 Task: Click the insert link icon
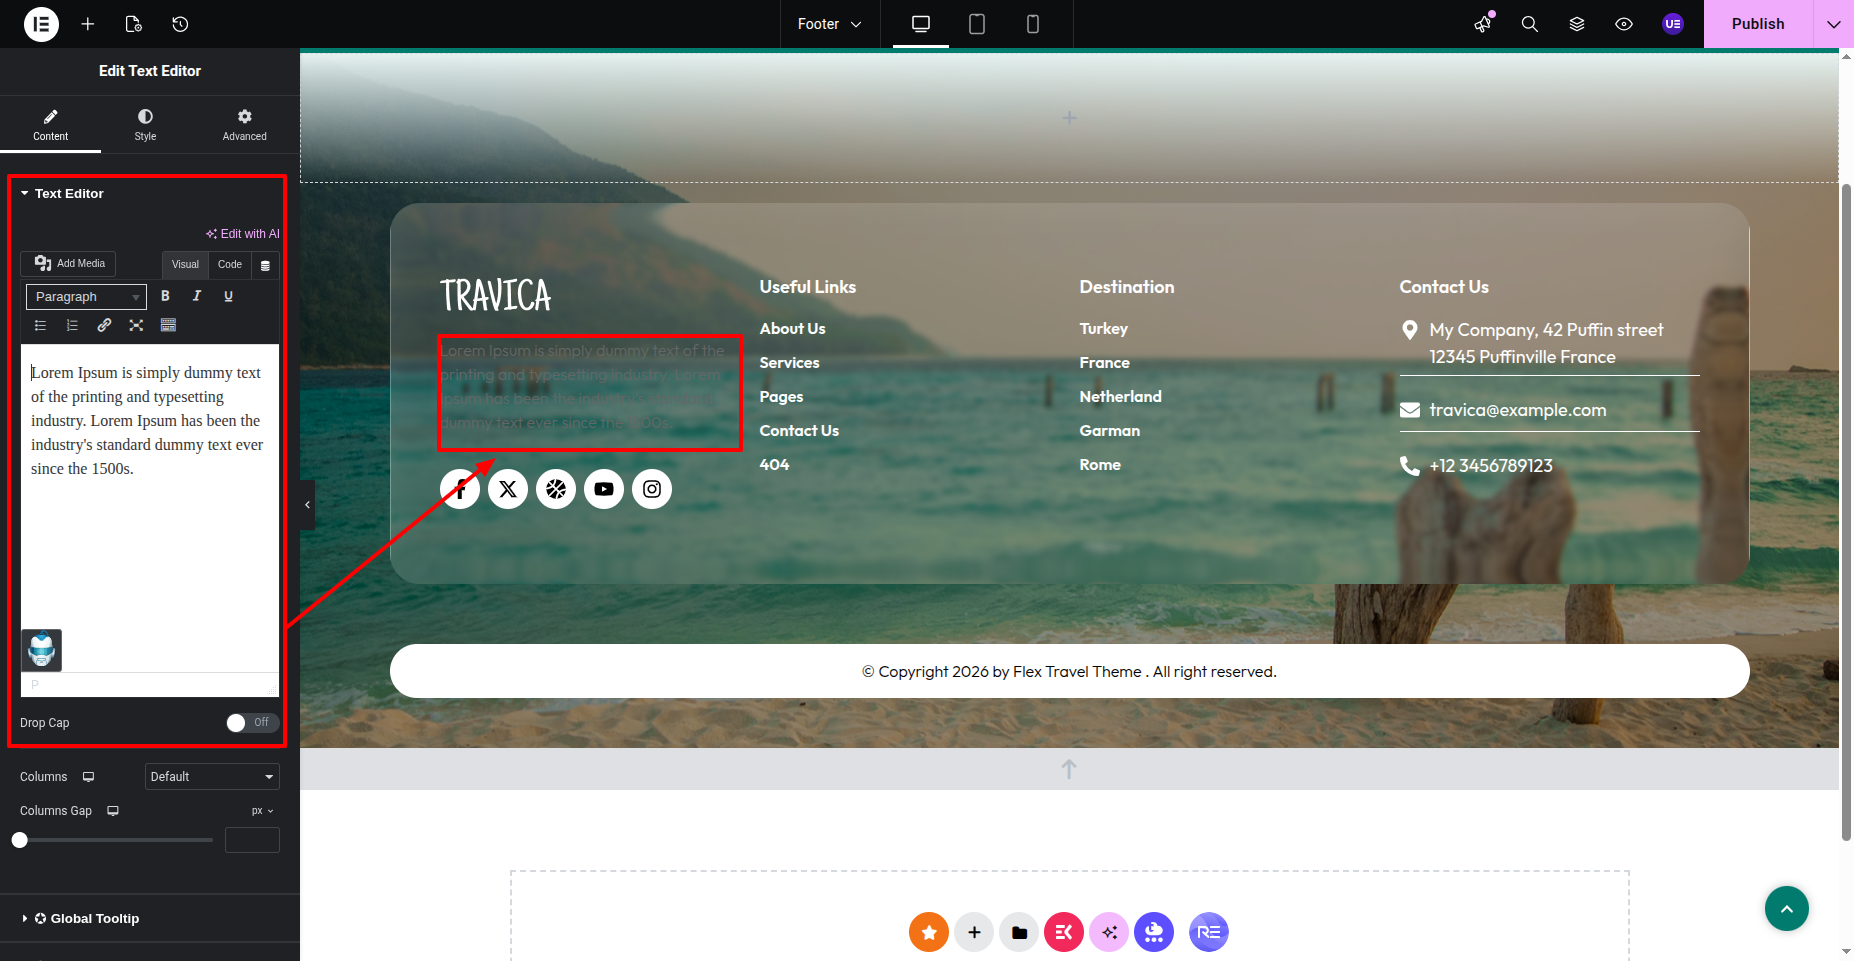pos(104,325)
